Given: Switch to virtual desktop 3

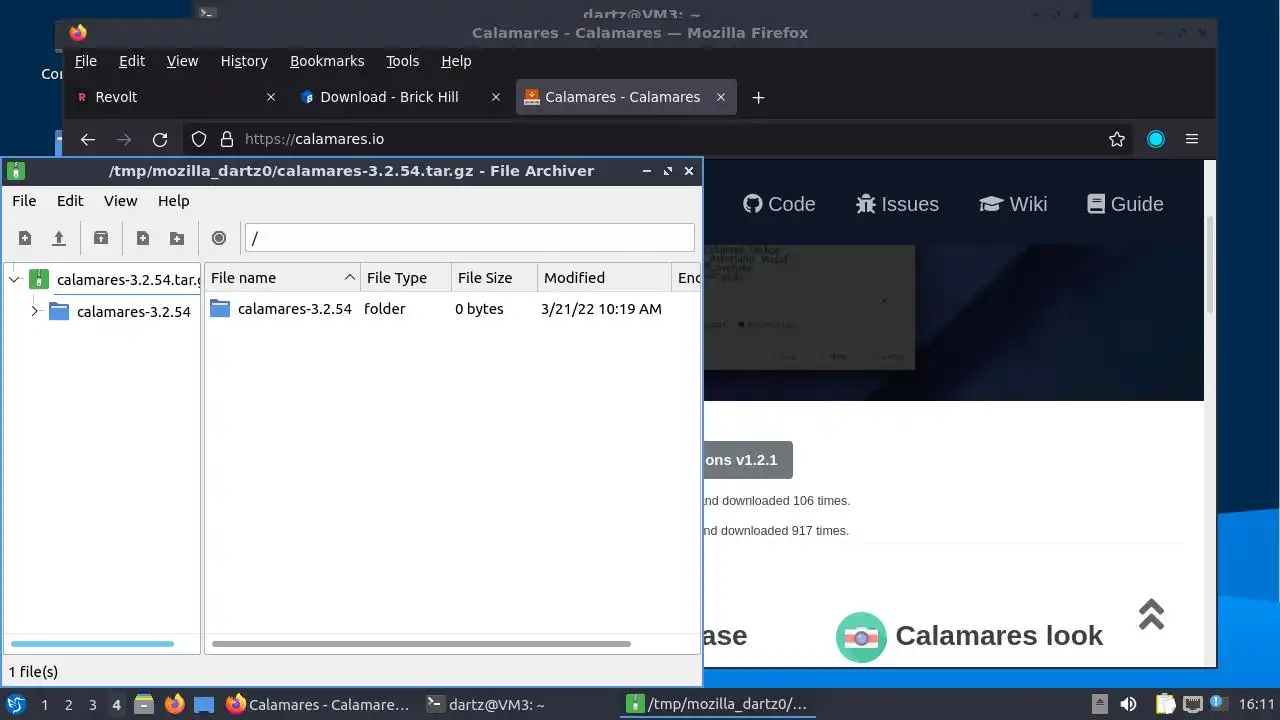Looking at the screenshot, I should pos(92,705).
